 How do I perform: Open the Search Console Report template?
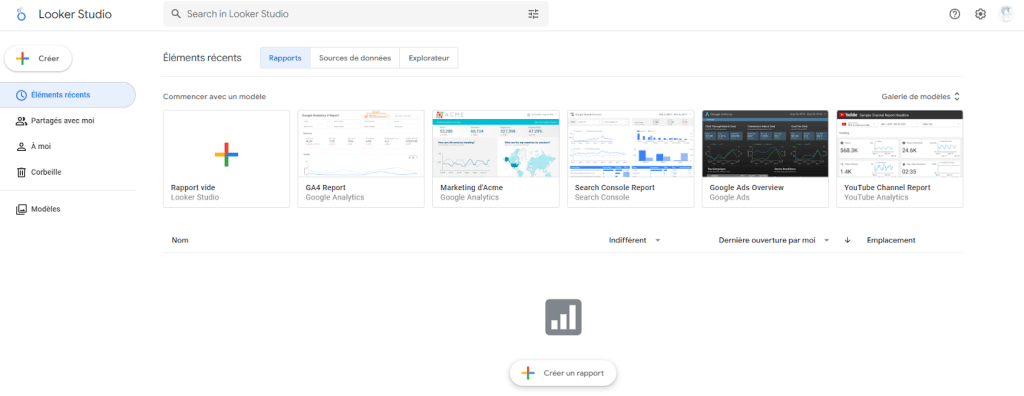630,159
